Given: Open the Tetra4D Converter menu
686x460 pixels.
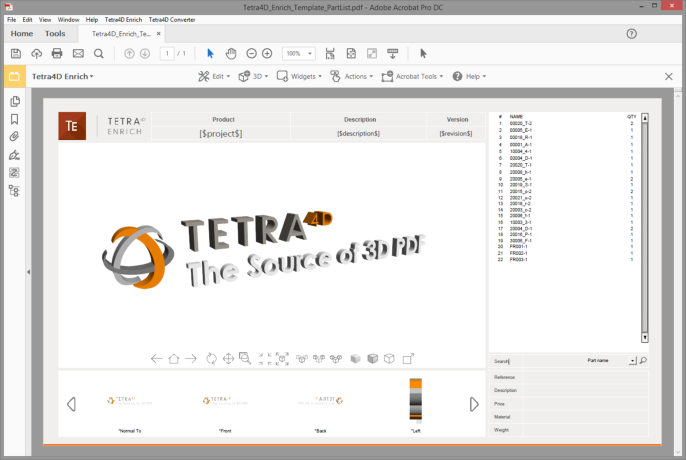Looking at the screenshot, I should [172, 20].
